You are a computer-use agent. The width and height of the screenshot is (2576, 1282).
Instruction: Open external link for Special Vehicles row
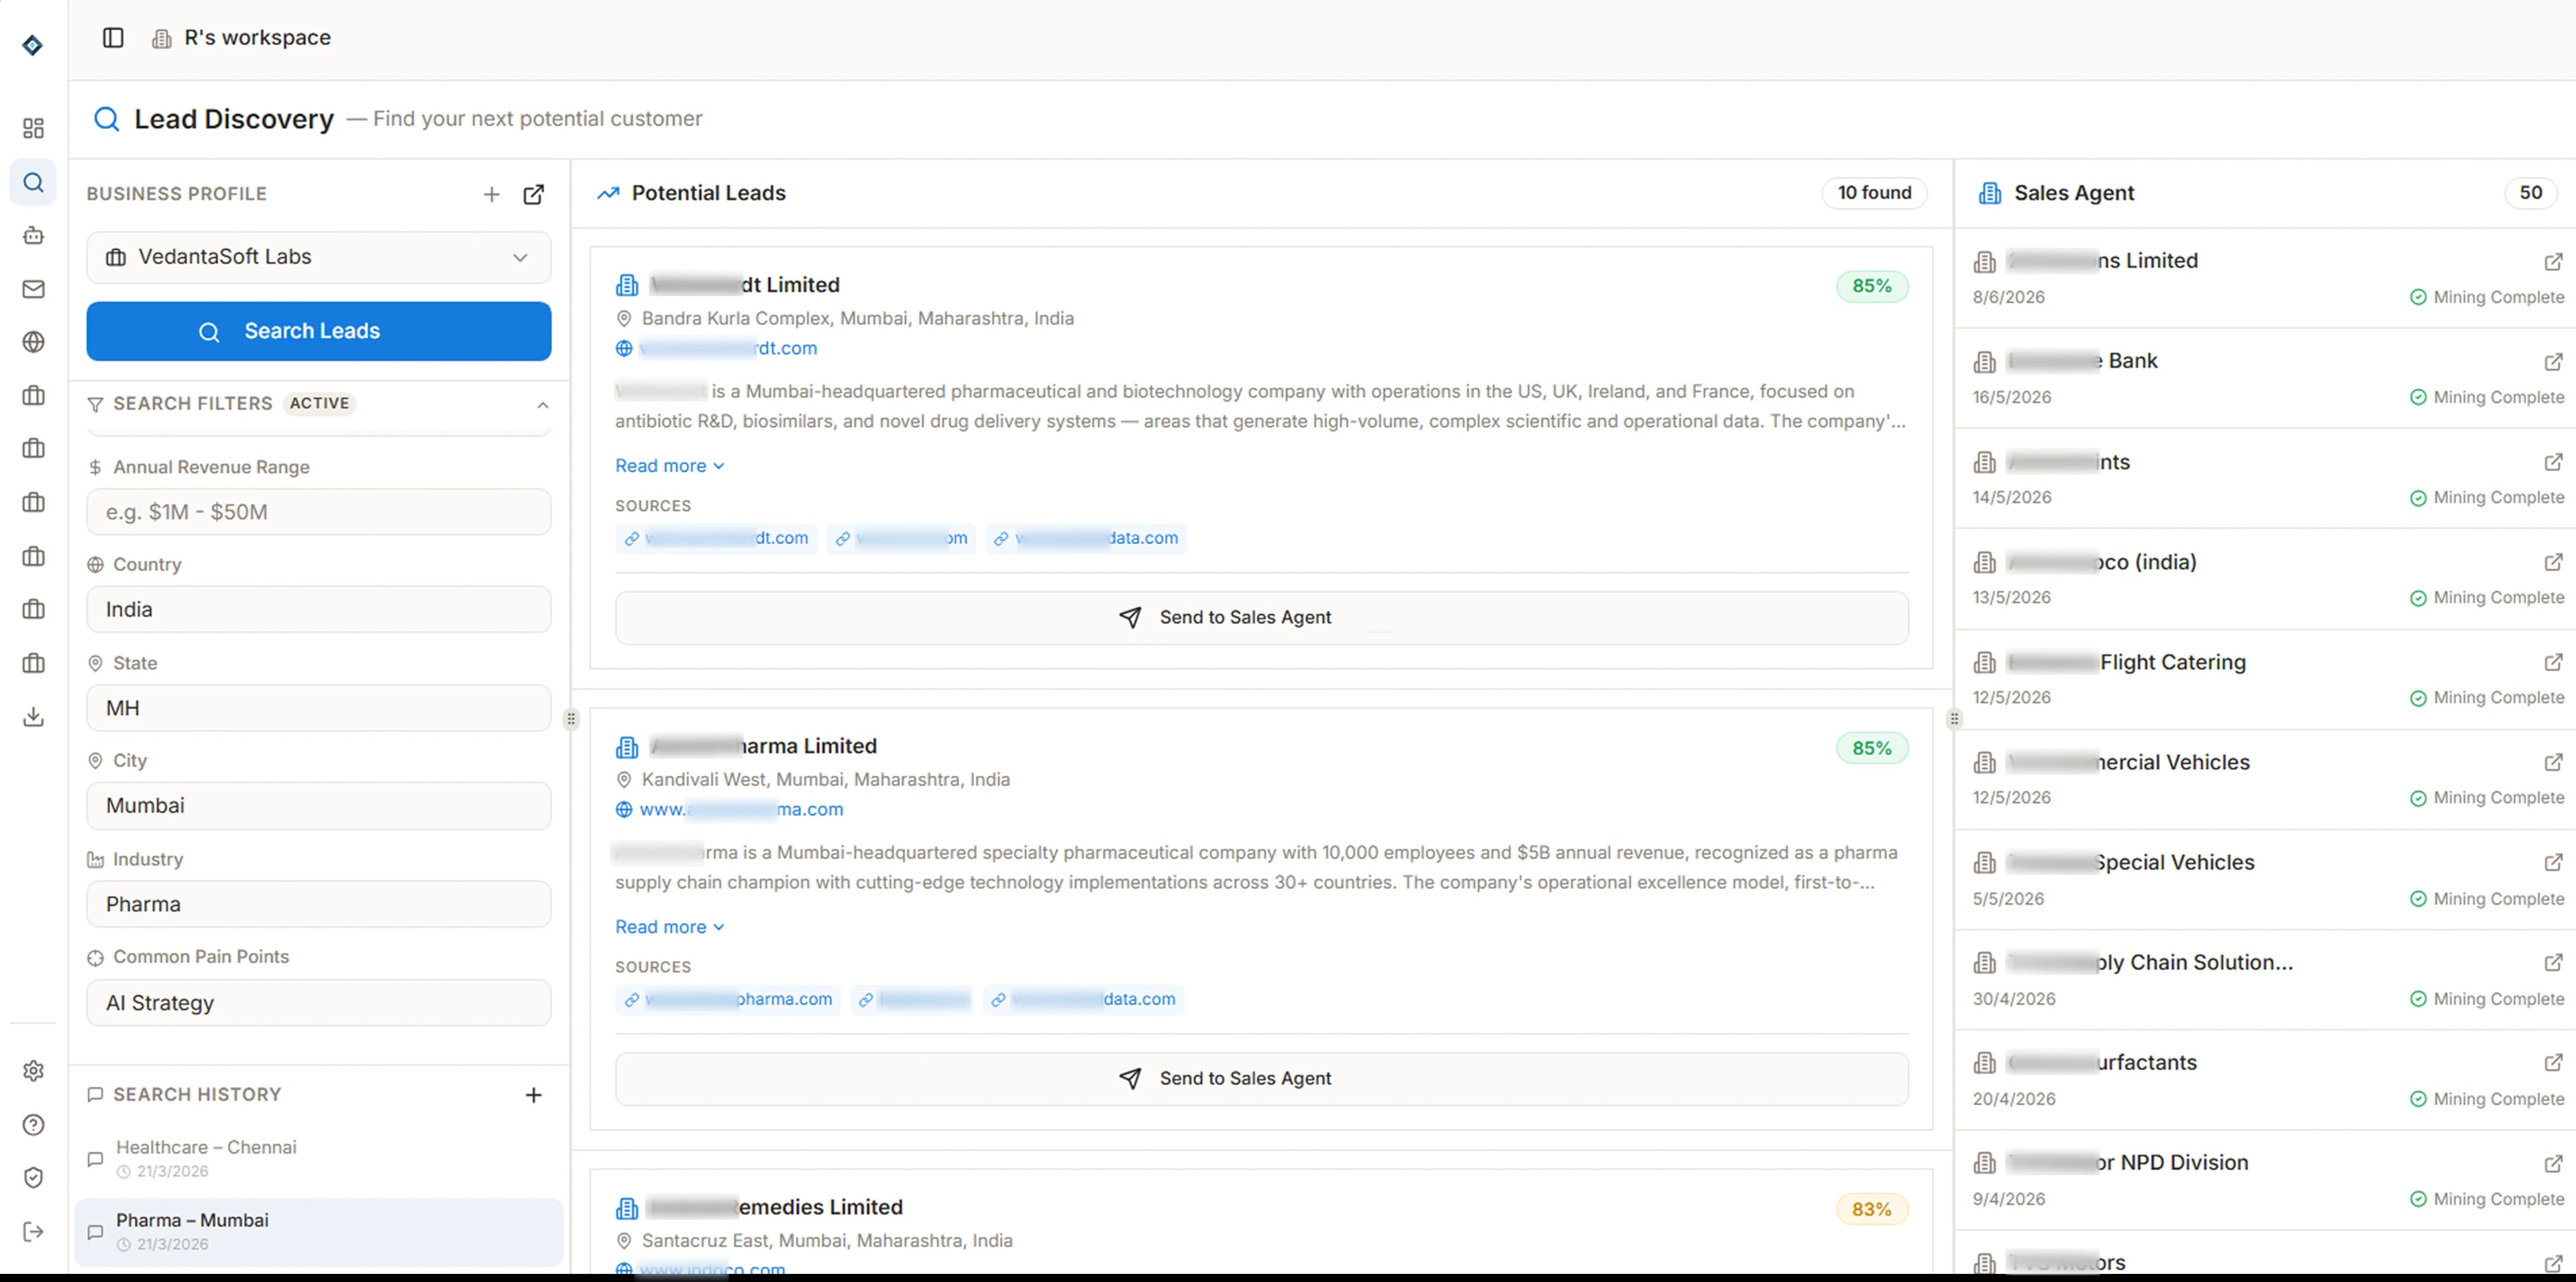coord(2553,862)
